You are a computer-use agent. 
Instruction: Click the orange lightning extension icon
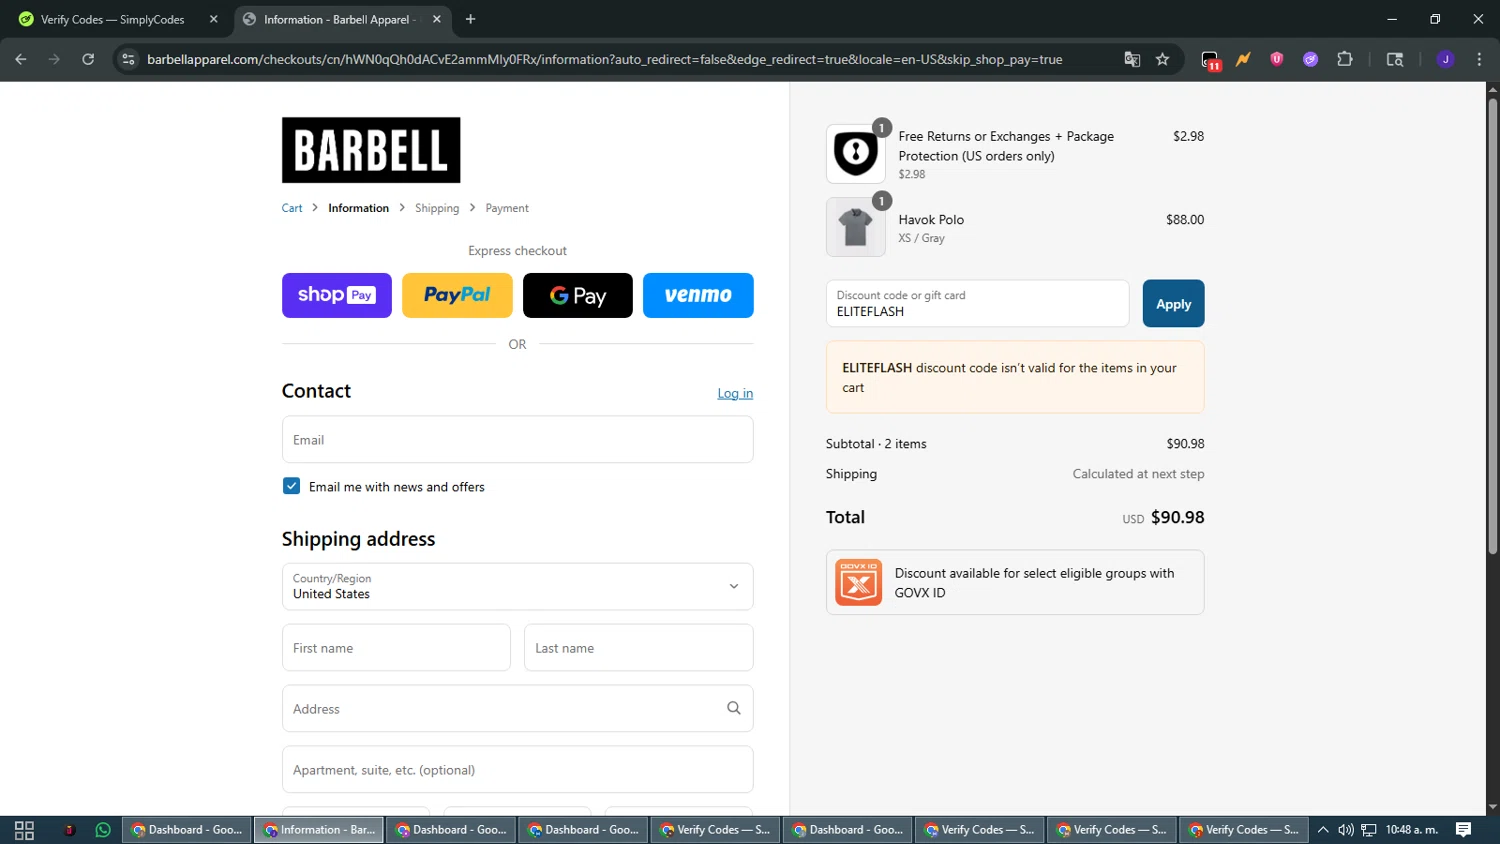[x=1243, y=59]
